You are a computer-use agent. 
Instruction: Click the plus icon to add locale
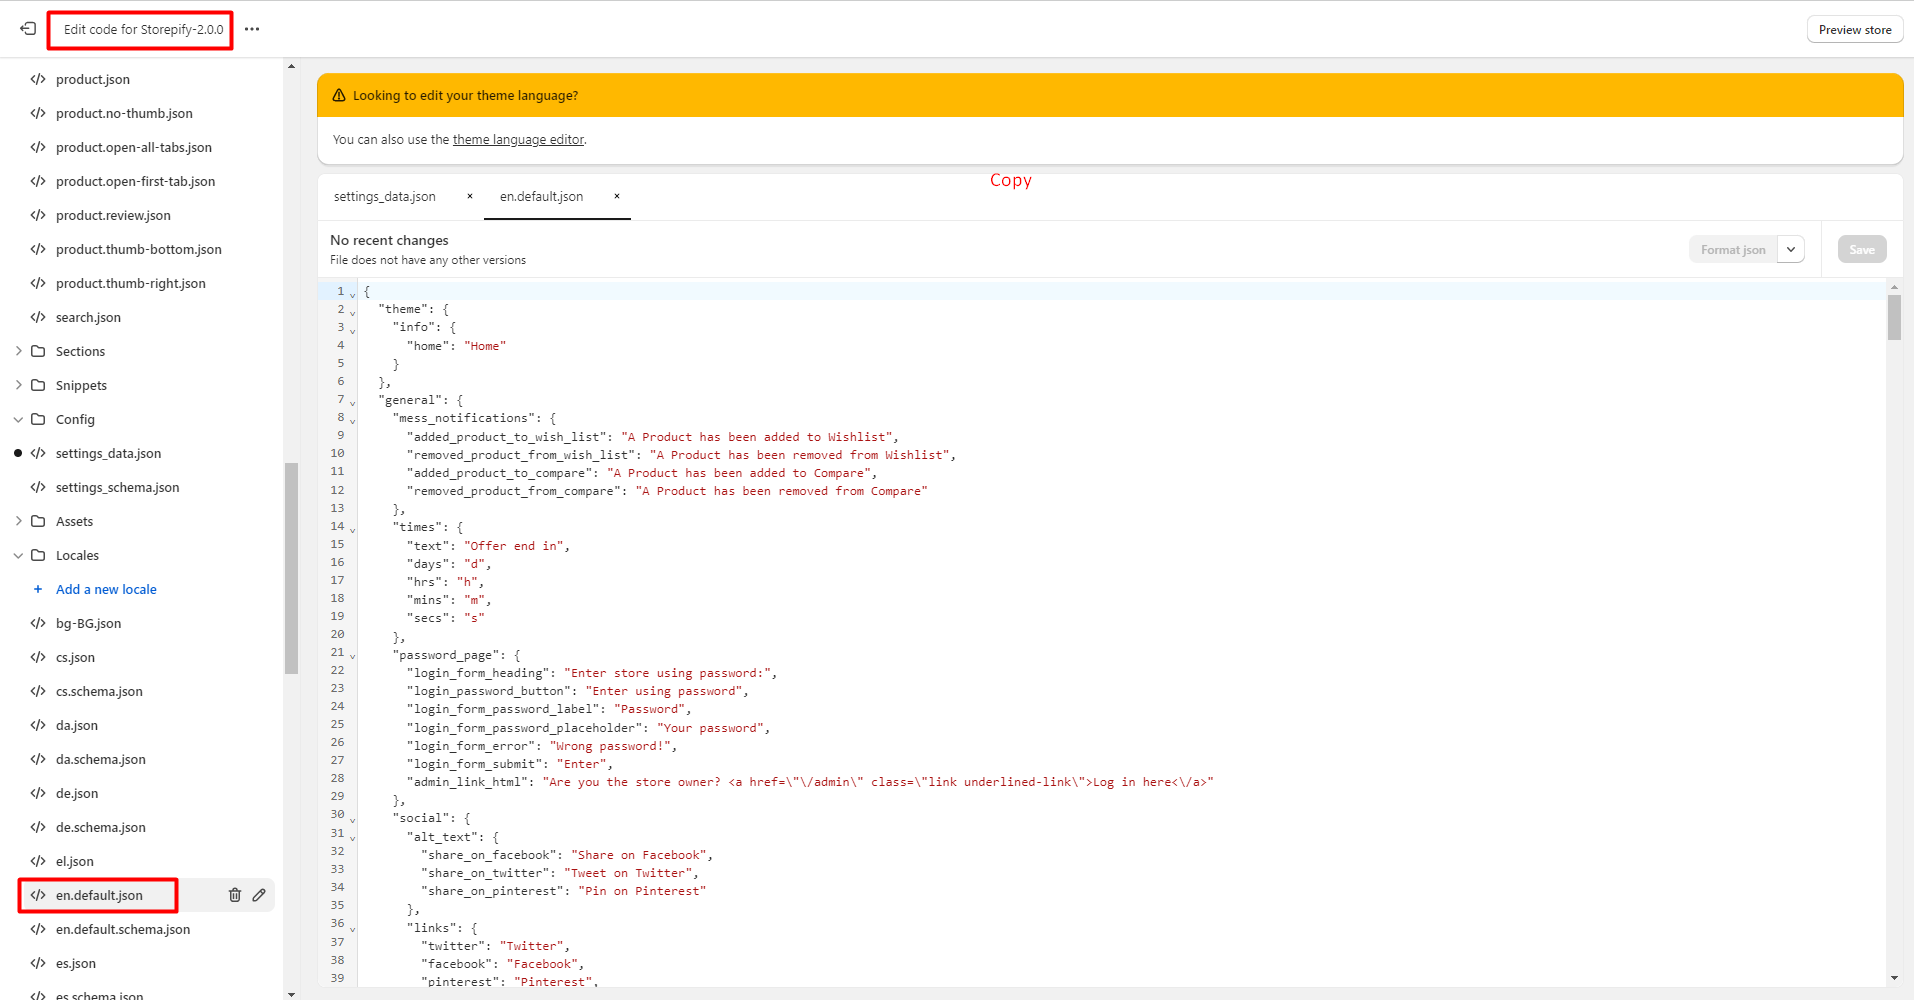38,589
